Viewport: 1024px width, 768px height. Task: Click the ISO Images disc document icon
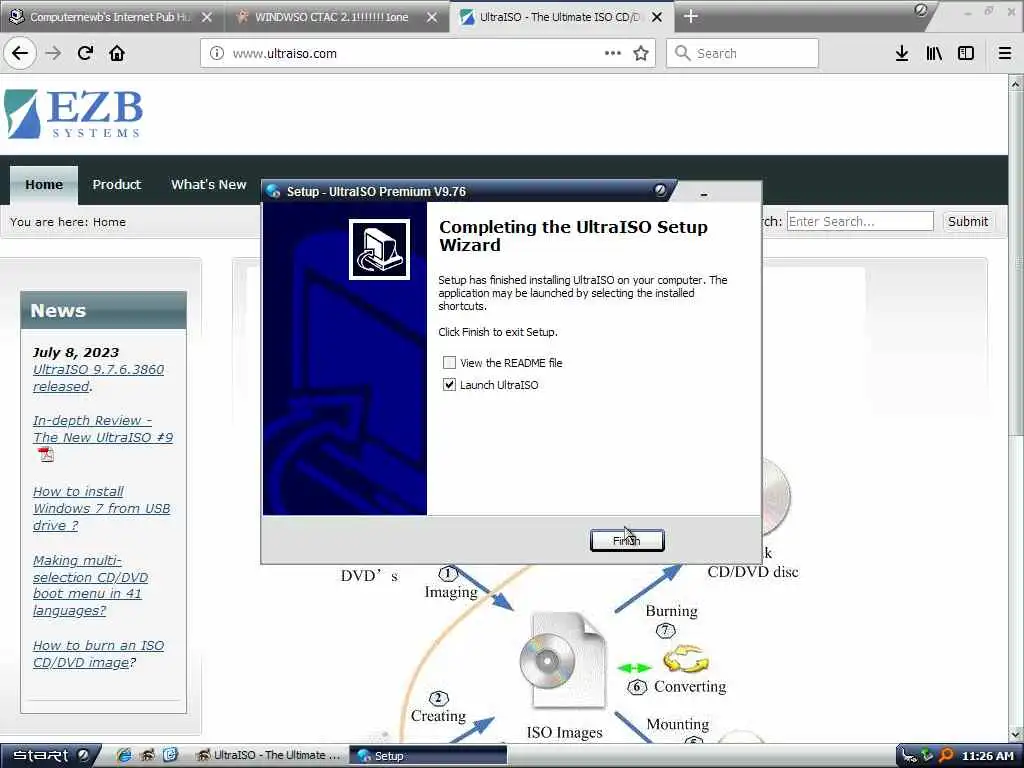564,660
